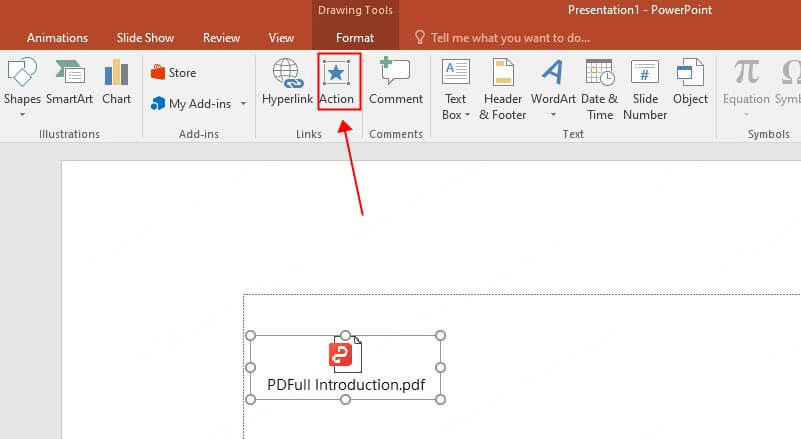Open the Office Store add-ins

click(174, 73)
